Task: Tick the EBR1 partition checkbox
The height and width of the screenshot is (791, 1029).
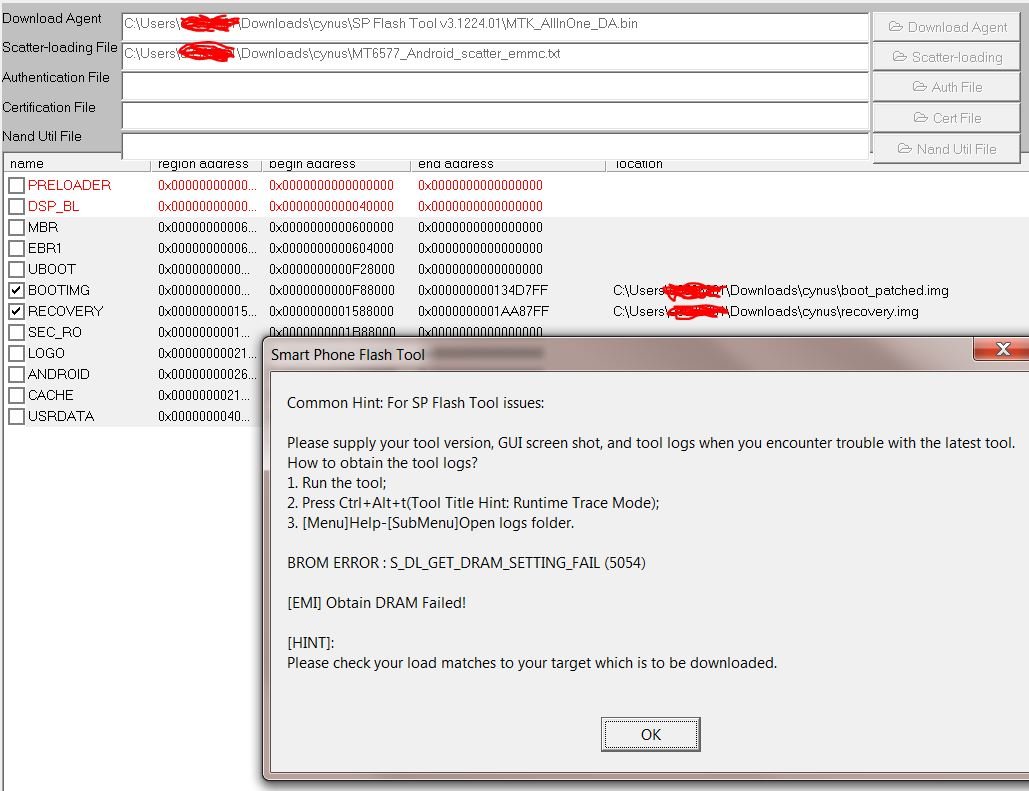Action: [x=16, y=249]
